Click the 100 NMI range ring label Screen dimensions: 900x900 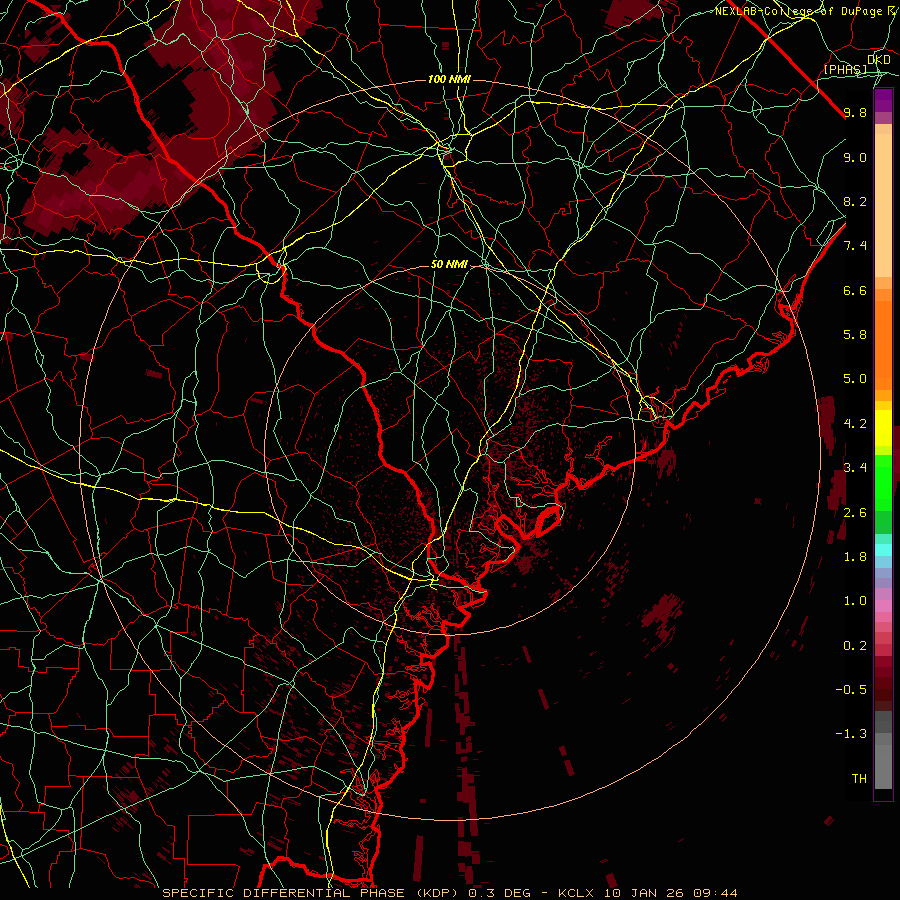pos(449,79)
